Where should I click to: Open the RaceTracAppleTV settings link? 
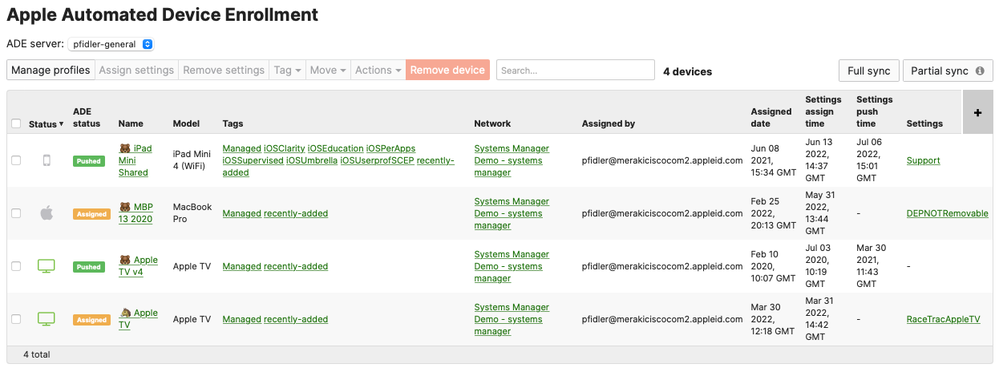coord(943,319)
